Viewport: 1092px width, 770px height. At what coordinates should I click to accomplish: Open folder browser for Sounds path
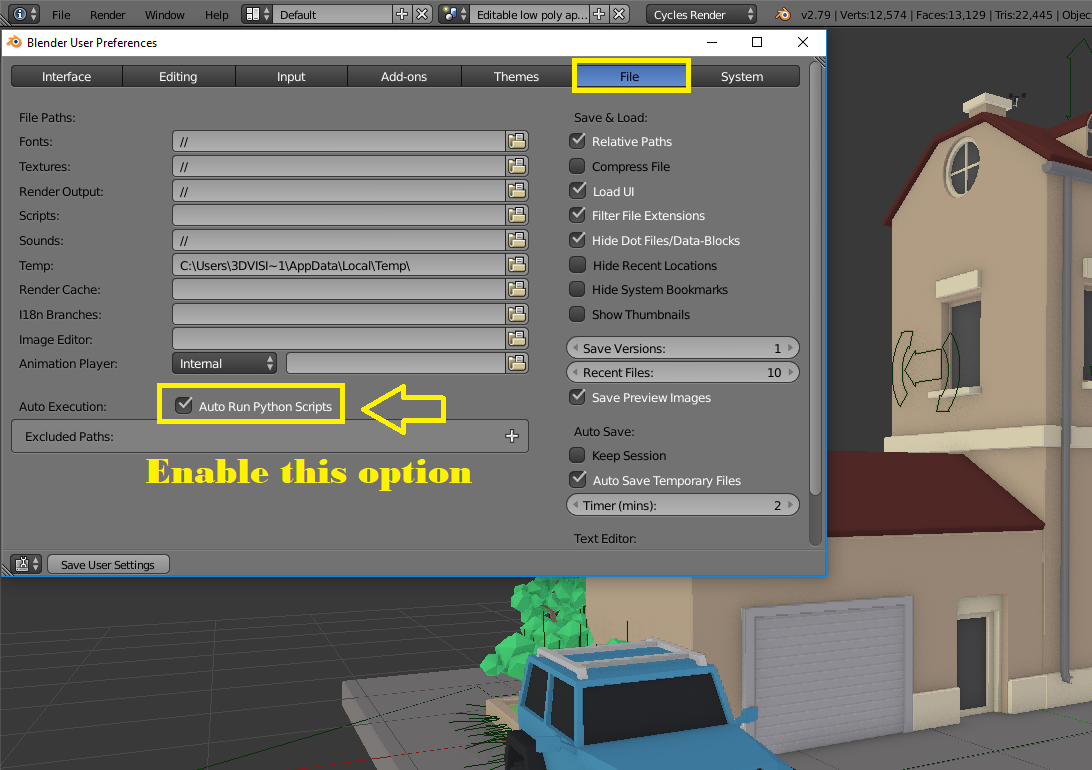click(x=517, y=240)
